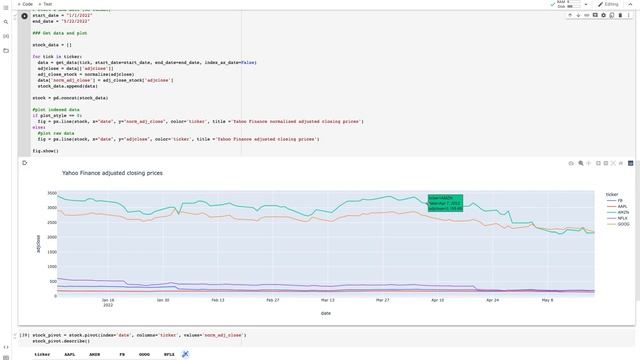Open the variables inspector sidebar icon
Image resolution: width=640 pixels, height=360 pixels.
click(x=6, y=36)
